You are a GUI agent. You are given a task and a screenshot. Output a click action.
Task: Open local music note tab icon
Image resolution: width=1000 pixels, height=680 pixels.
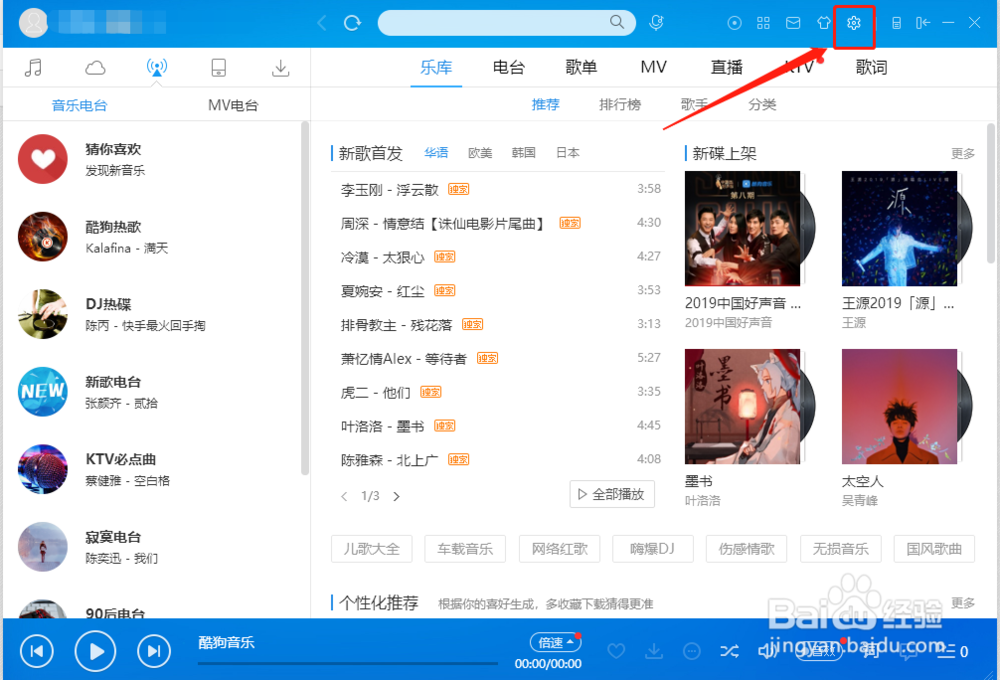point(33,67)
